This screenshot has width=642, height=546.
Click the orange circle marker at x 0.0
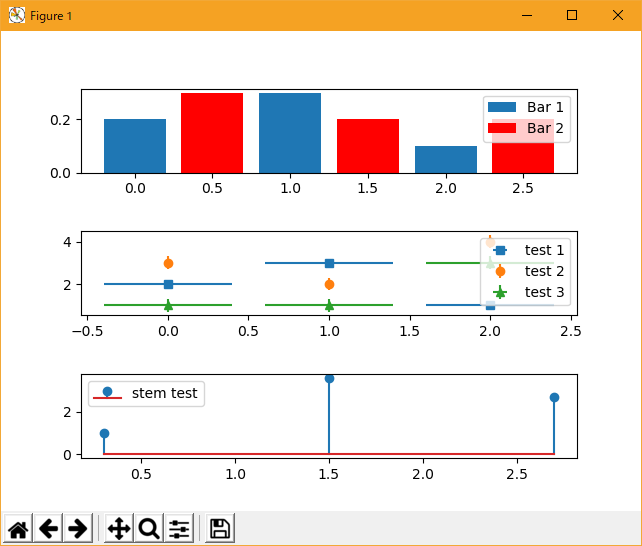[x=168, y=263]
